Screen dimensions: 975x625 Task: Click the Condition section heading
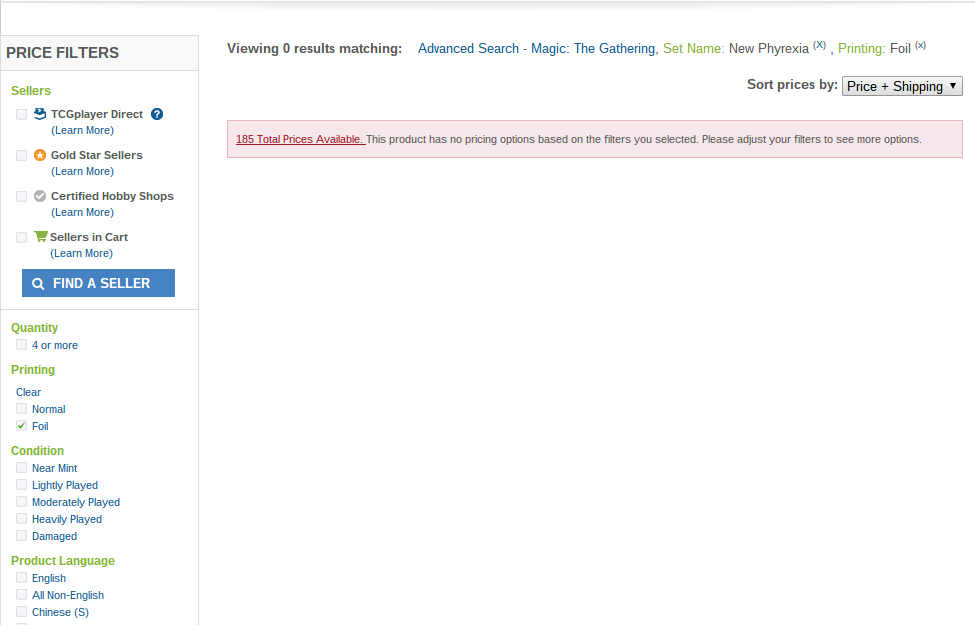[x=37, y=450]
